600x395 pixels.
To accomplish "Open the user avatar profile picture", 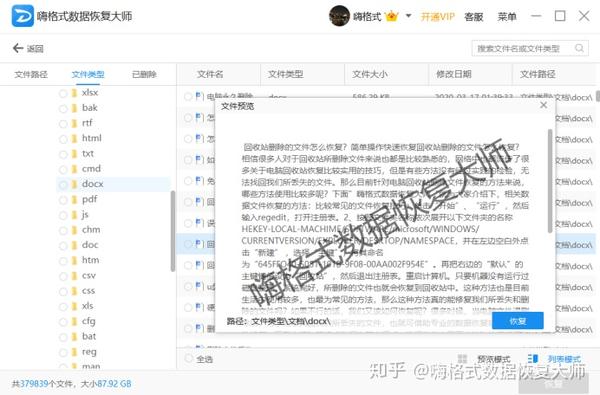I will point(339,16).
